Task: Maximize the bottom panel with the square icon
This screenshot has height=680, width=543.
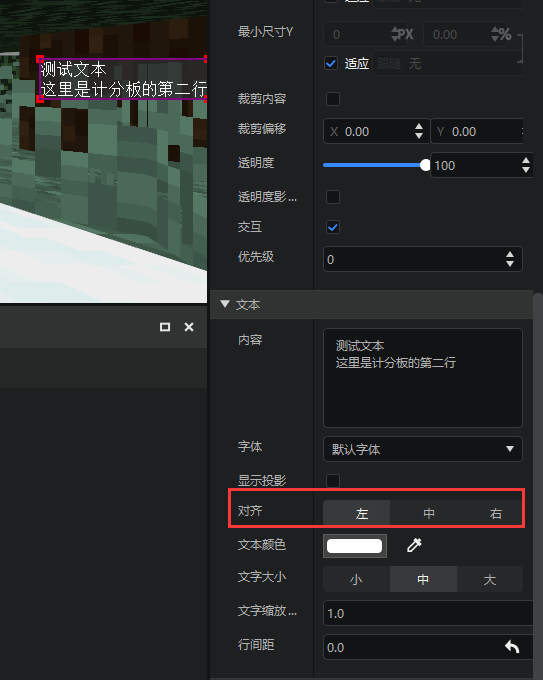Action: tap(165, 327)
